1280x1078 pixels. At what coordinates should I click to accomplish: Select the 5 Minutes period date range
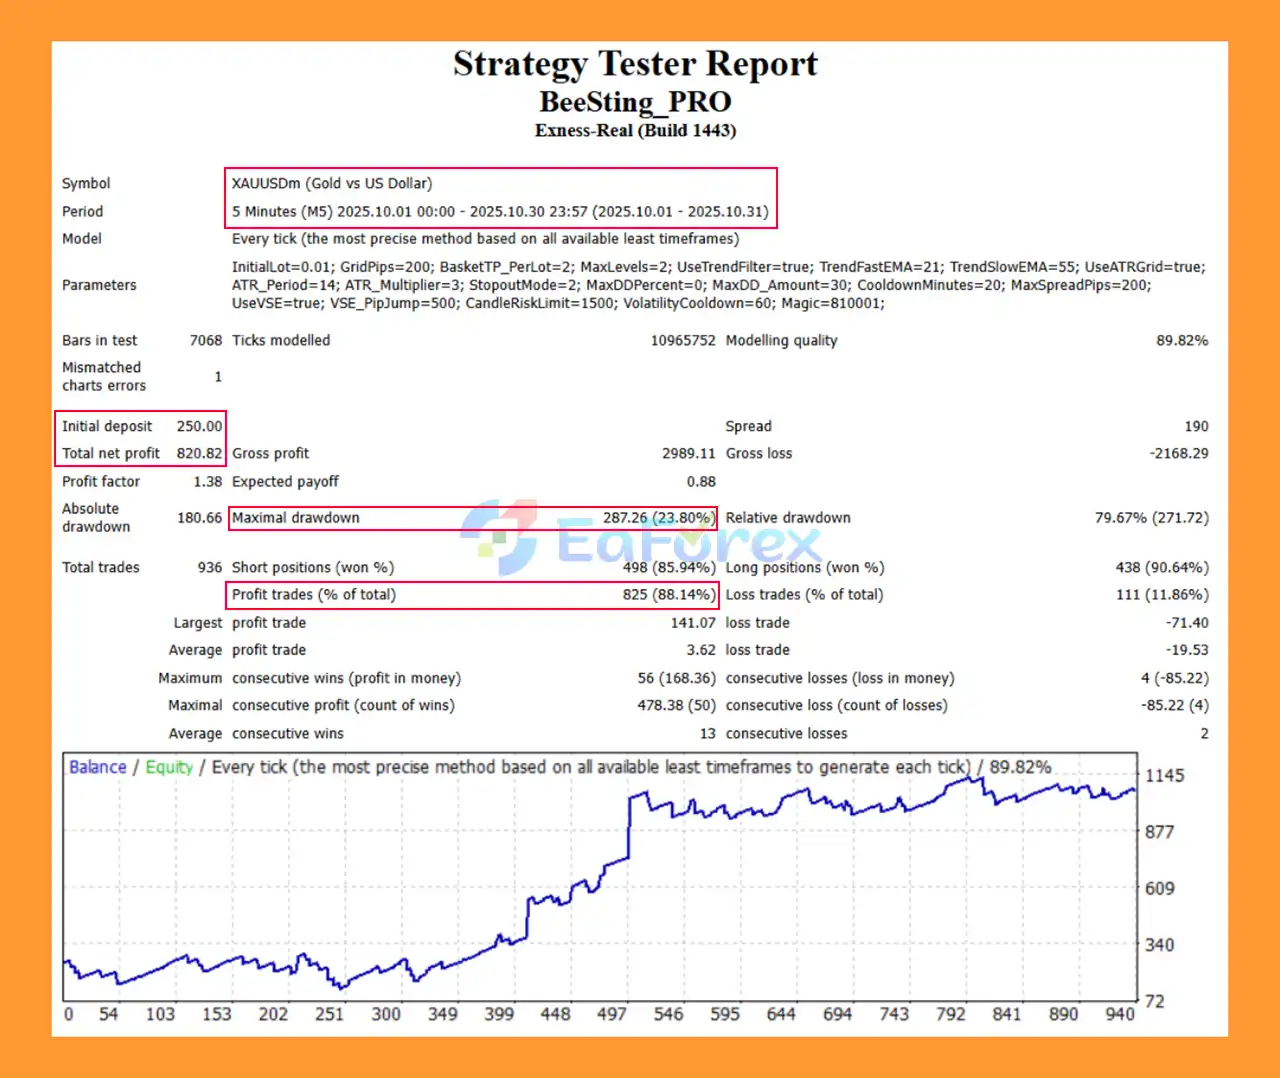(x=500, y=211)
